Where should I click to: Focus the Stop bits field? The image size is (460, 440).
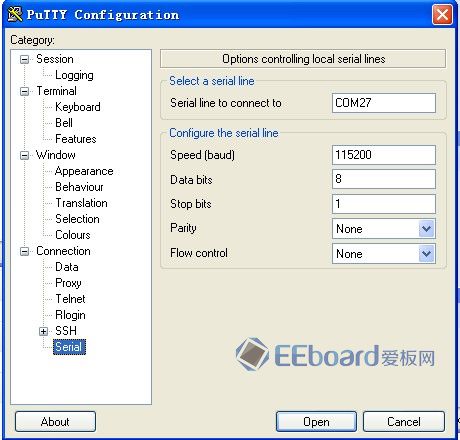(384, 204)
